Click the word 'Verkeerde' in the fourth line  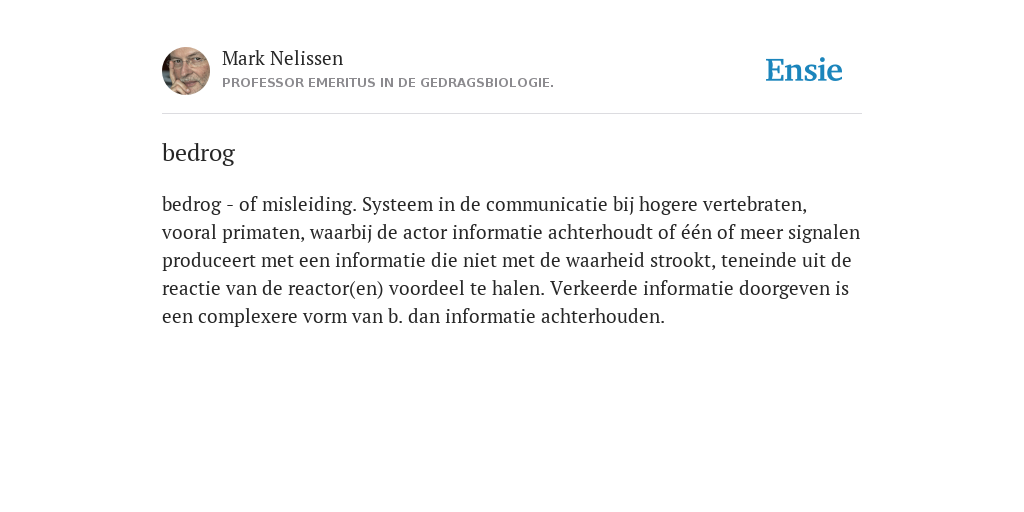click(594, 288)
